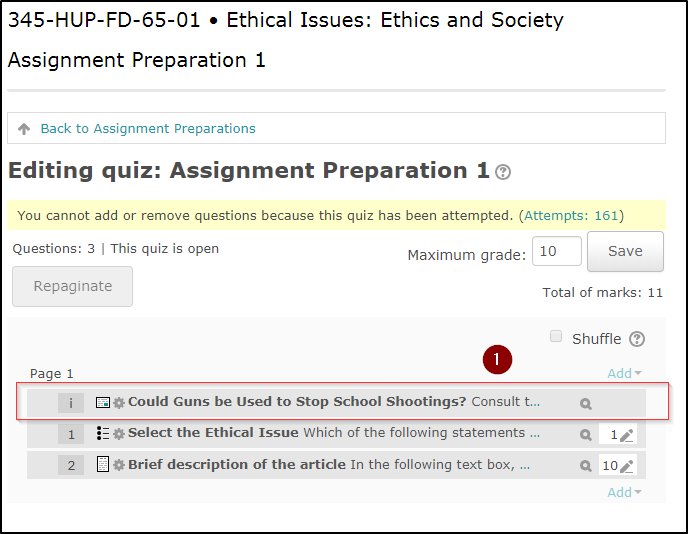Image resolution: width=688 pixels, height=534 pixels.
Task: Open help icon beside Shuffle
Action: [x=637, y=339]
